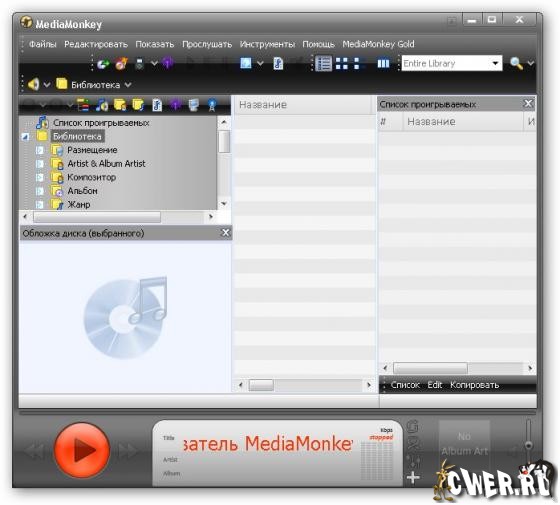Sort by Название column in main track list
Viewport: 560px width, 505px height.
302,105
